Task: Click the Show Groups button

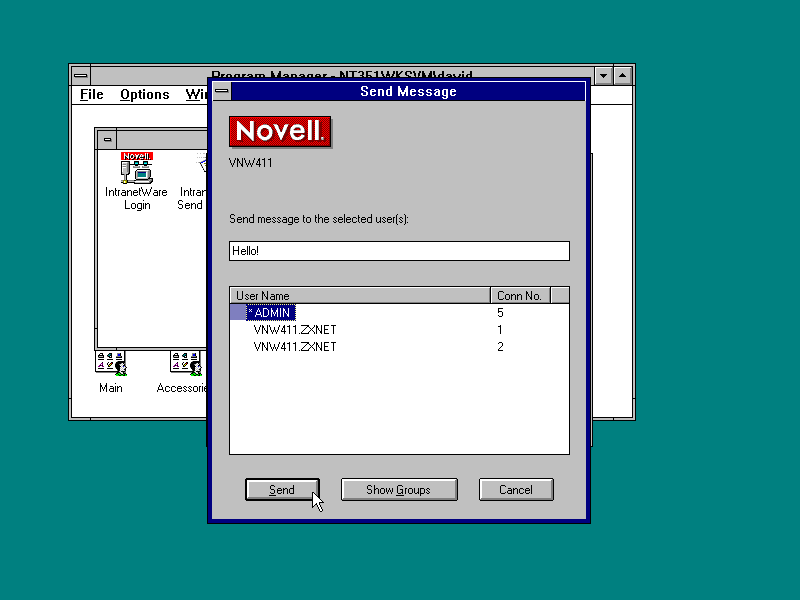Action: [399, 490]
